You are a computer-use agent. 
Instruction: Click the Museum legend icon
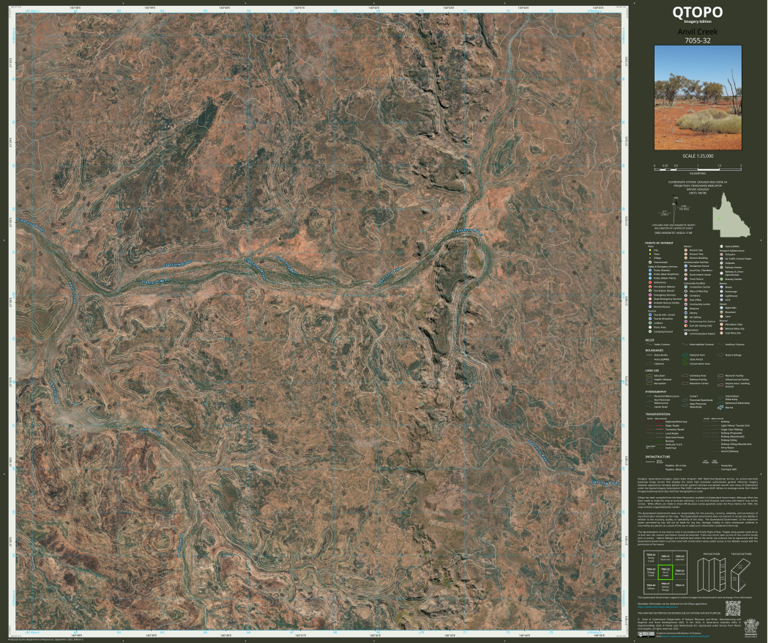click(686, 309)
